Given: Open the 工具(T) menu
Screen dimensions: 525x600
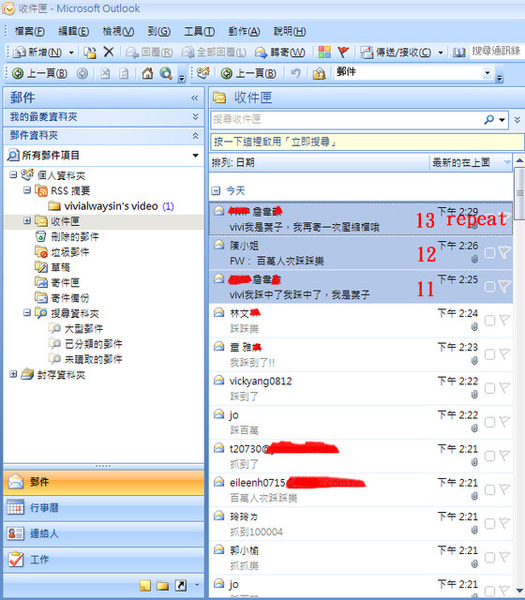Looking at the screenshot, I should (x=199, y=31).
